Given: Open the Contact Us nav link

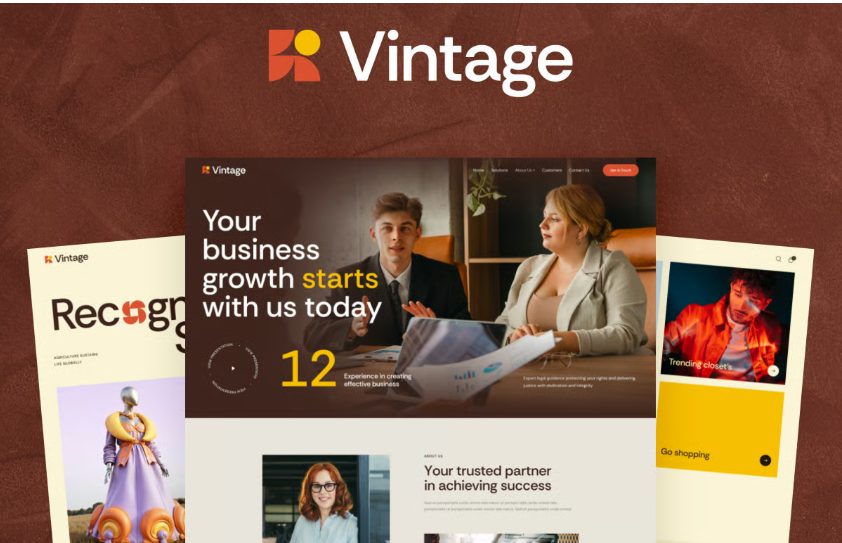Looking at the screenshot, I should pos(579,170).
